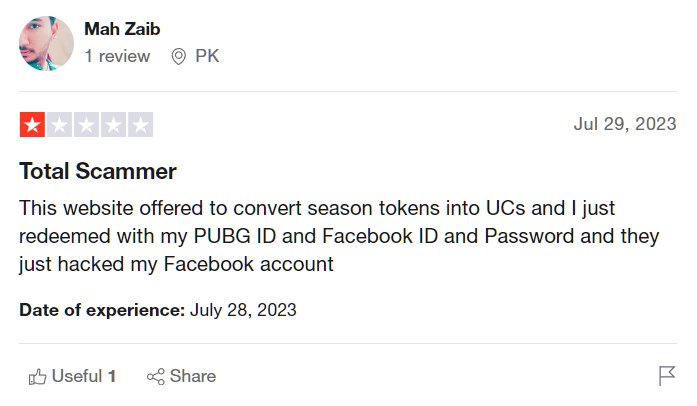Click the red first star rating
The width and height of the screenshot is (697, 406).
coord(32,125)
